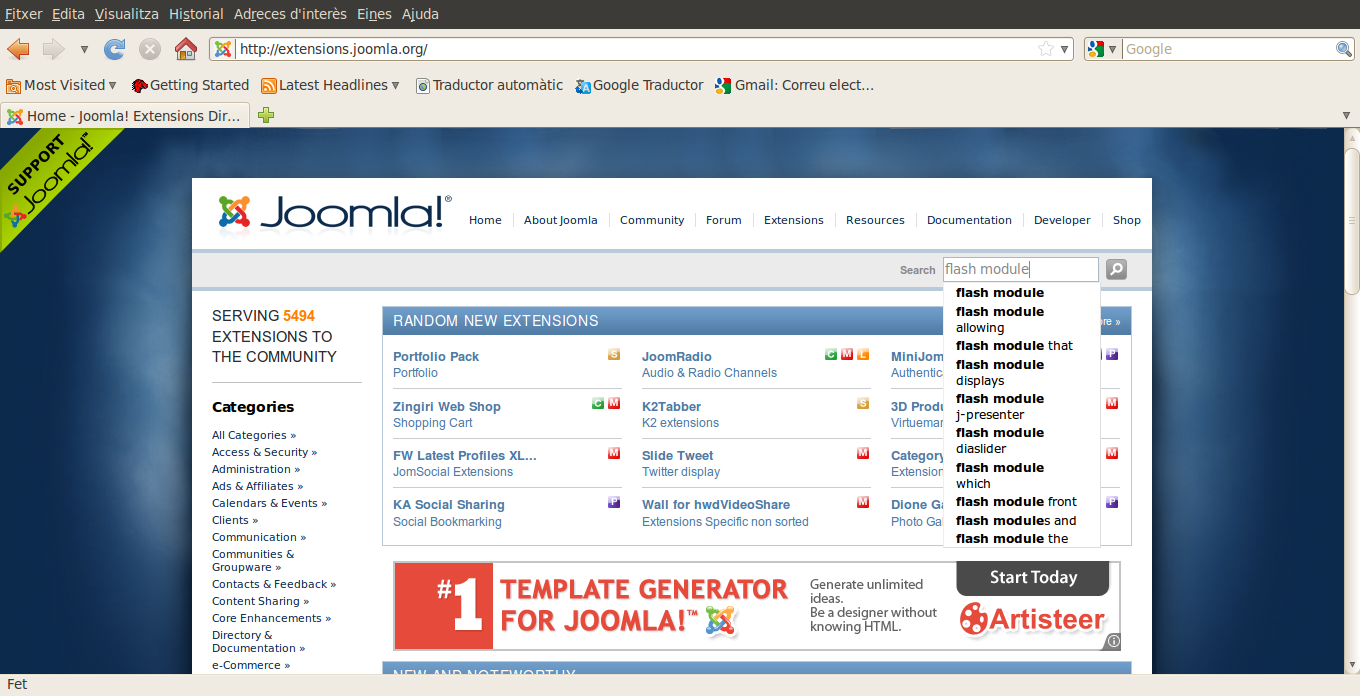1360x696 pixels.
Task: Click the browser Forward arrow button
Action: (x=53, y=49)
